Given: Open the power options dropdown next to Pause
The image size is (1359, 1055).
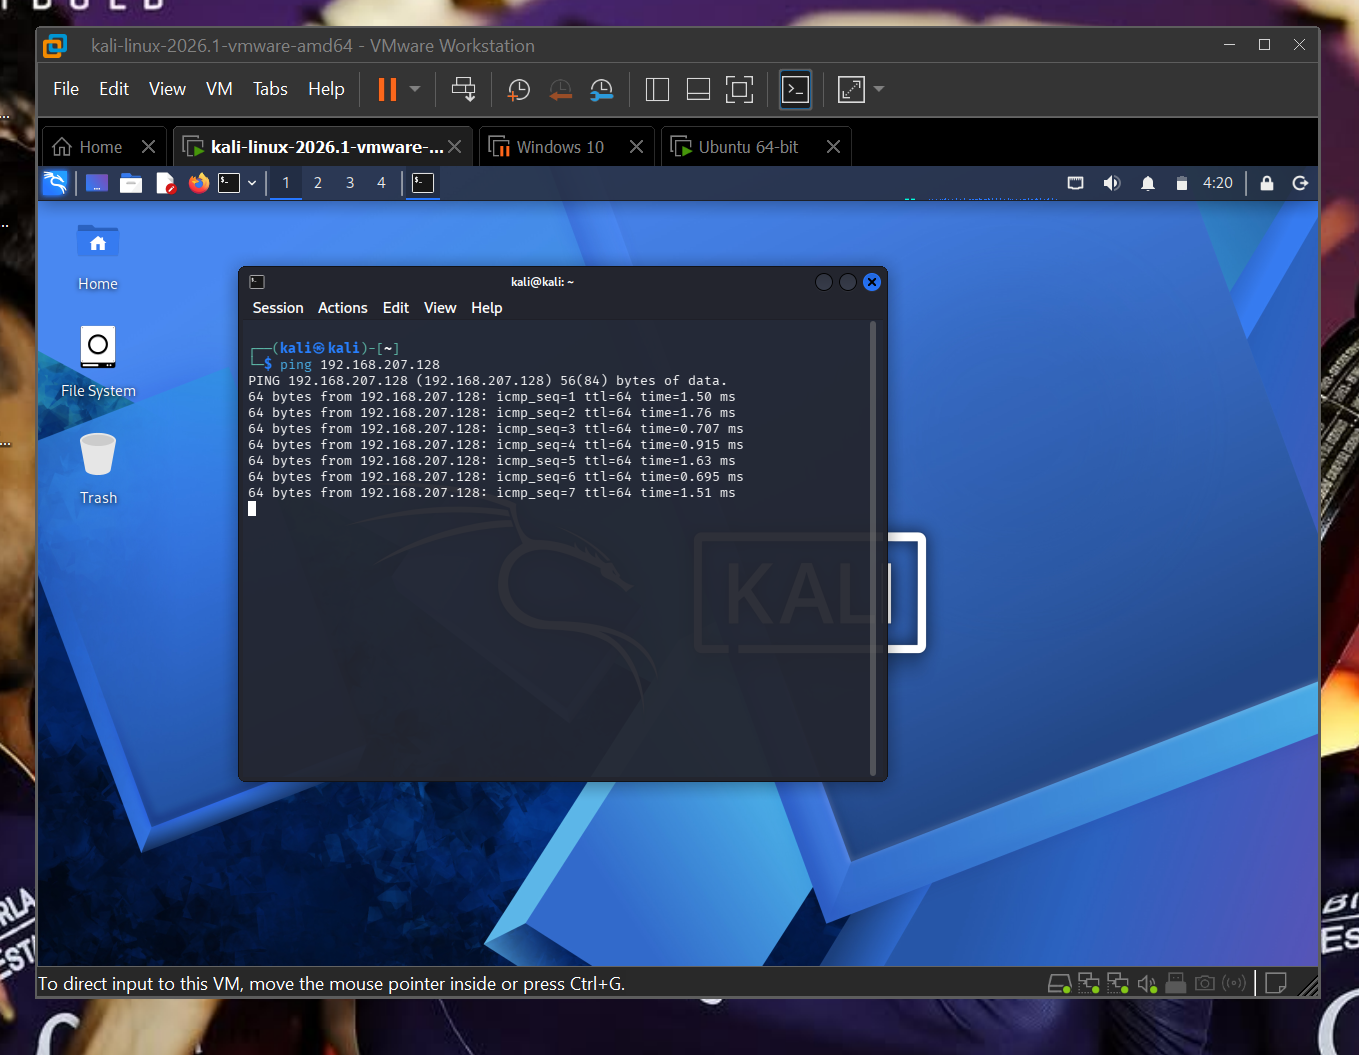Looking at the screenshot, I should click(x=415, y=89).
